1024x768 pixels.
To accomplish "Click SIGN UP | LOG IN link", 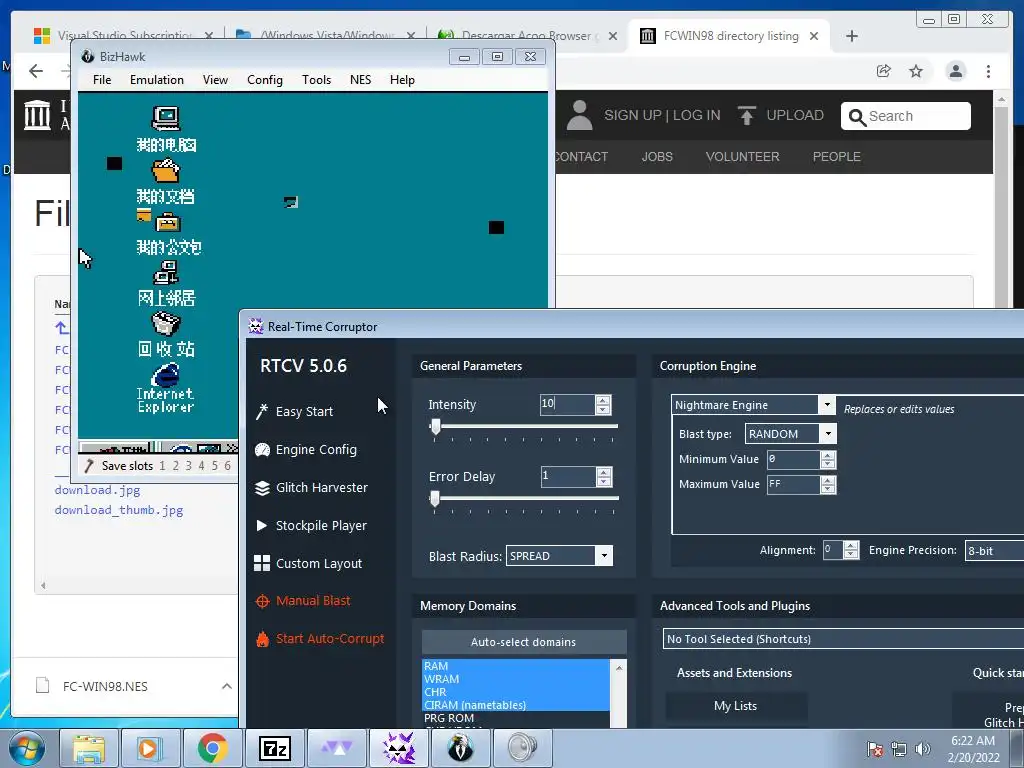I will [x=662, y=116].
